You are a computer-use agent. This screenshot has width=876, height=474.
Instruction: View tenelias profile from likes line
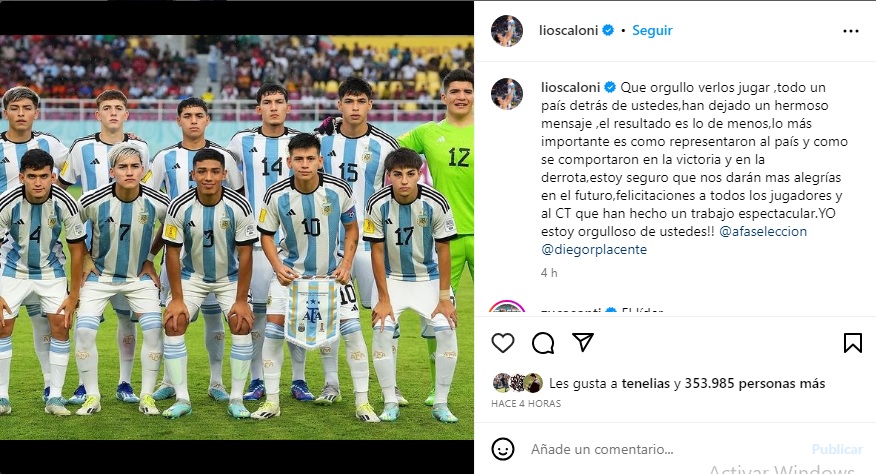[x=645, y=383]
